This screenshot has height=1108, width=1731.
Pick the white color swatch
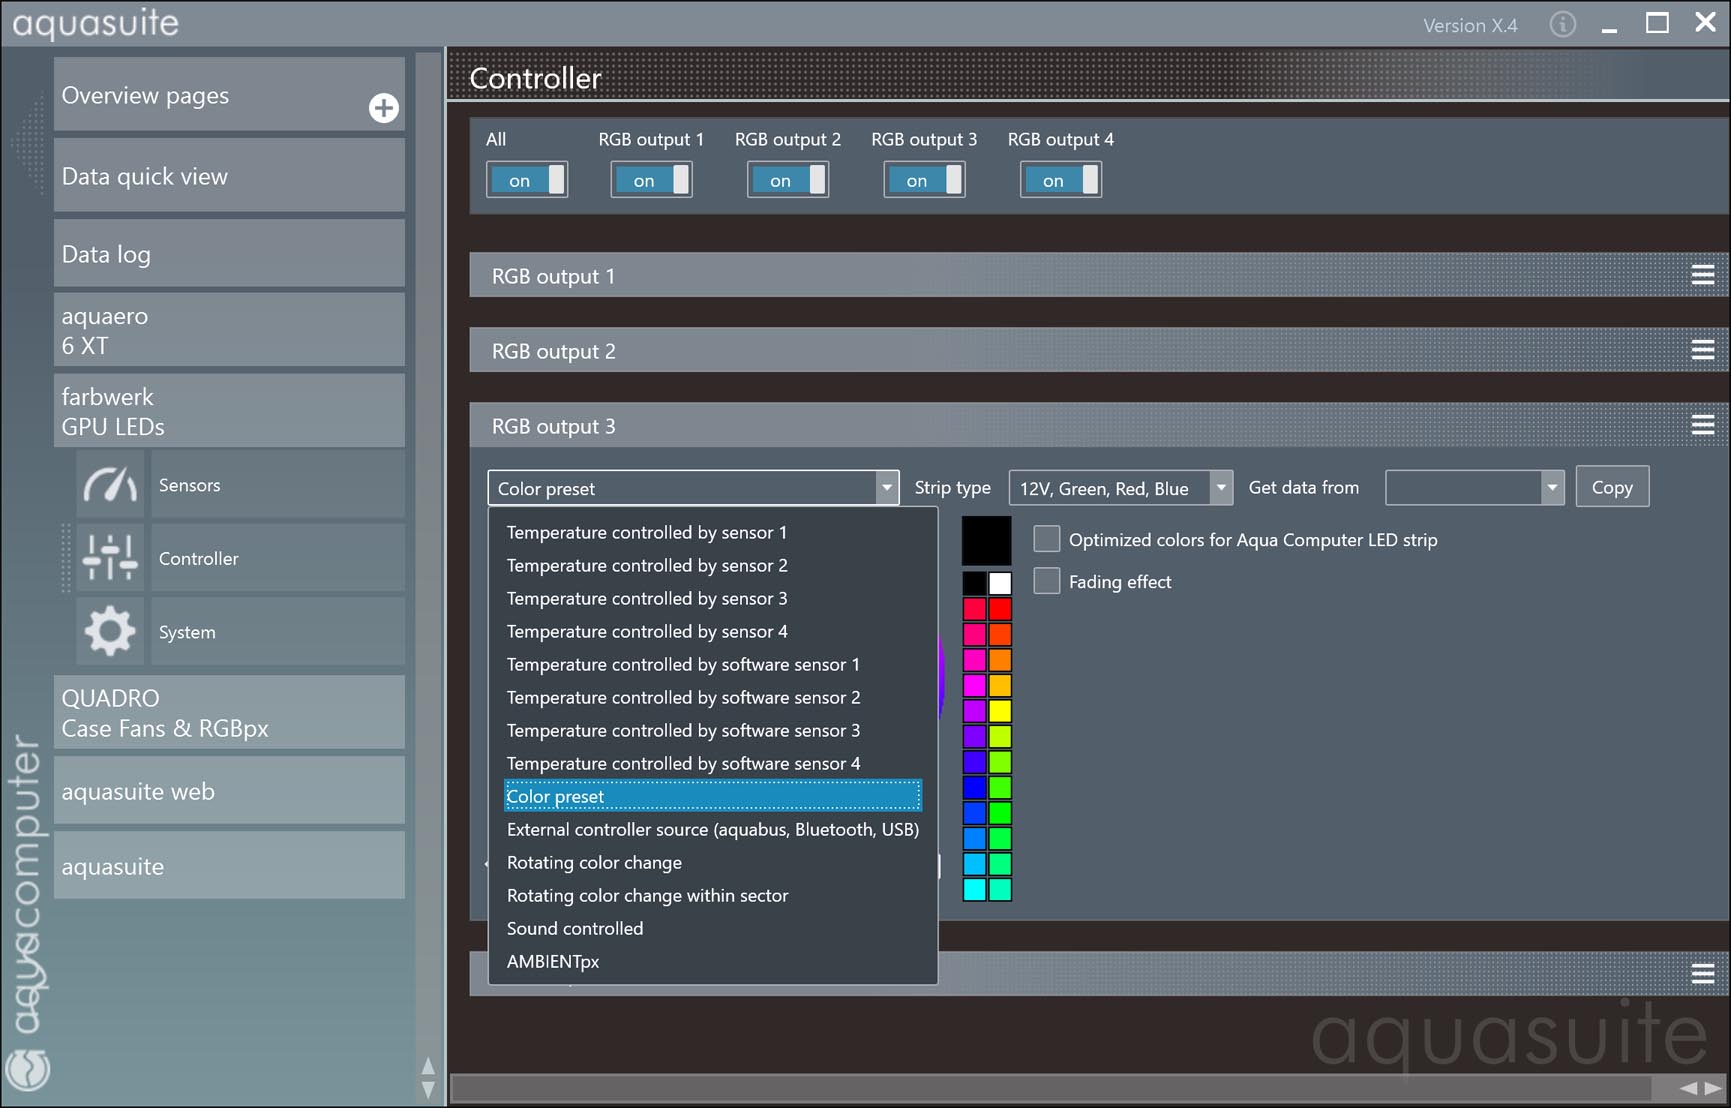pos(1000,583)
